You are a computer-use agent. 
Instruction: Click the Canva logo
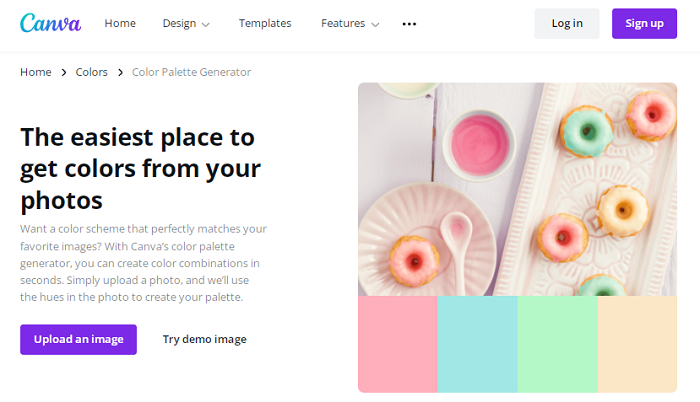click(x=50, y=23)
